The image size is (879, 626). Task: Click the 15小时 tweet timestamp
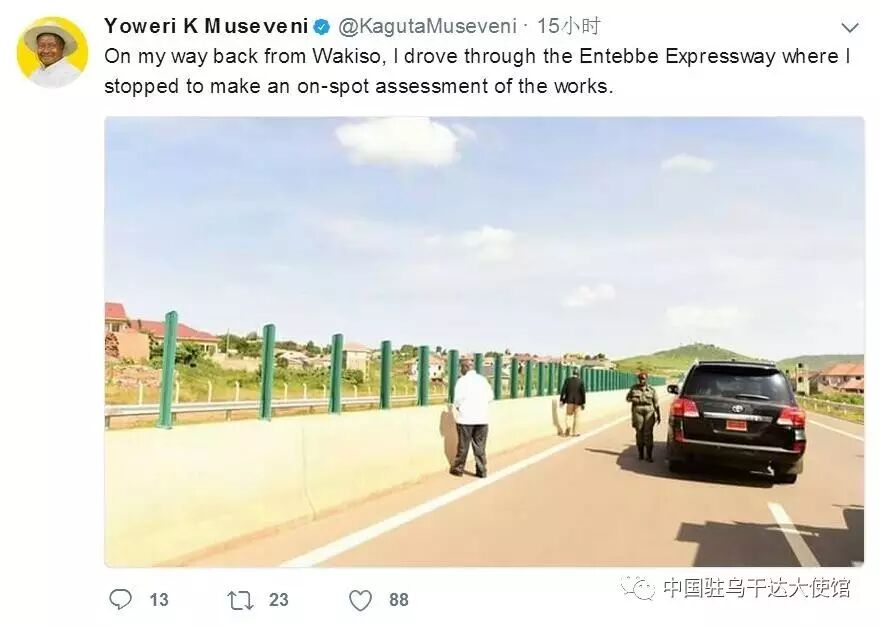[x=568, y=26]
